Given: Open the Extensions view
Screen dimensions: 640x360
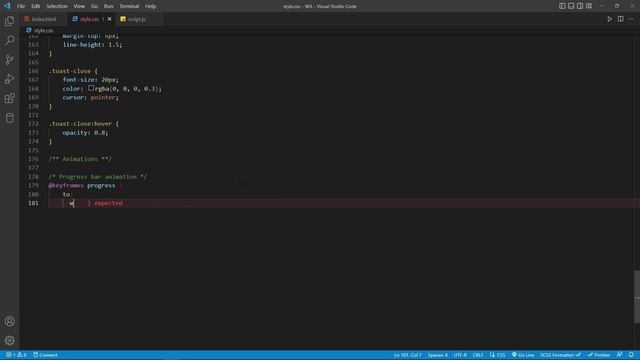Looking at the screenshot, I should point(9,98).
